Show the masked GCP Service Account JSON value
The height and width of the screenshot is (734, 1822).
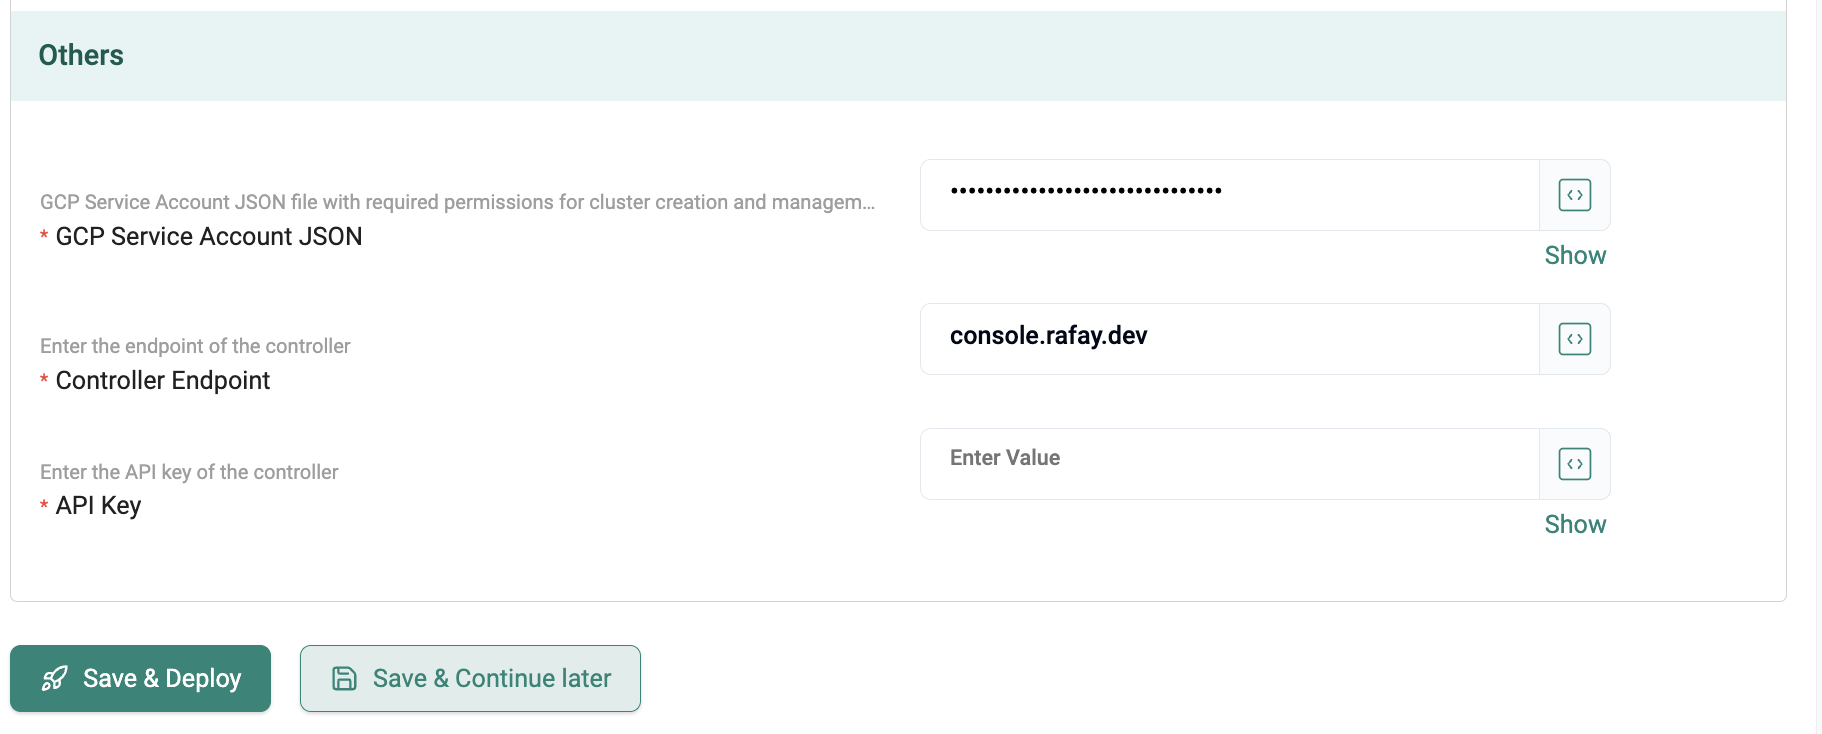click(x=1574, y=256)
